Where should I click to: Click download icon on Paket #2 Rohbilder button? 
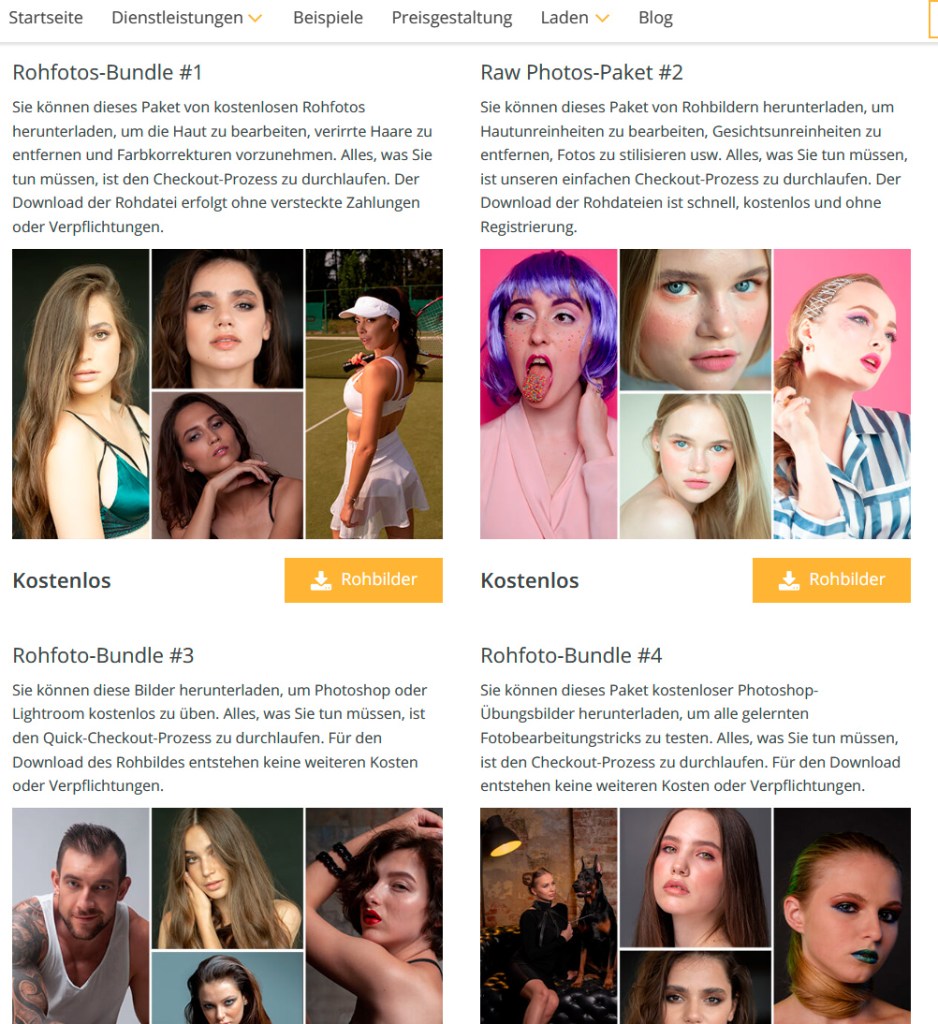click(x=789, y=580)
